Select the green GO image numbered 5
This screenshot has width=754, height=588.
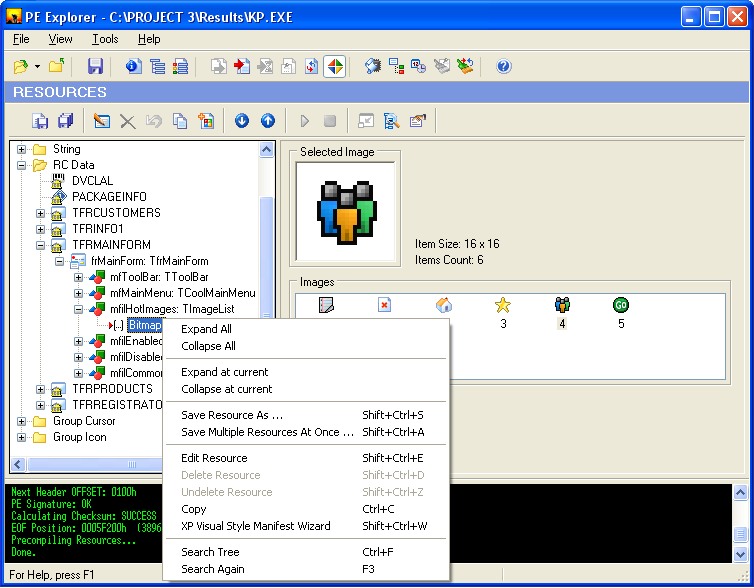(x=621, y=306)
